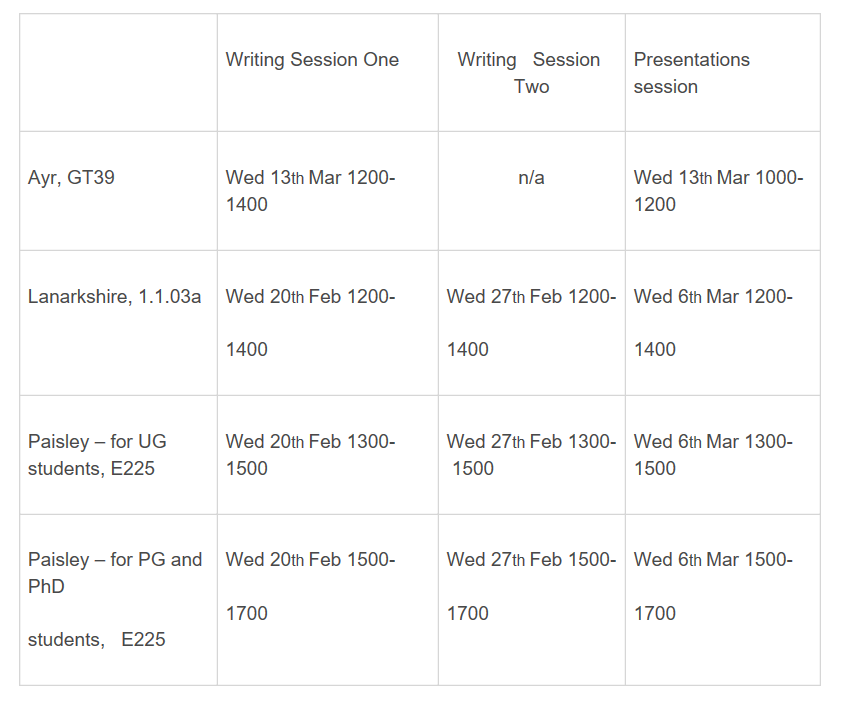Click the "Ayr, GT39" row label
The width and height of the screenshot is (845, 705).
point(71,178)
